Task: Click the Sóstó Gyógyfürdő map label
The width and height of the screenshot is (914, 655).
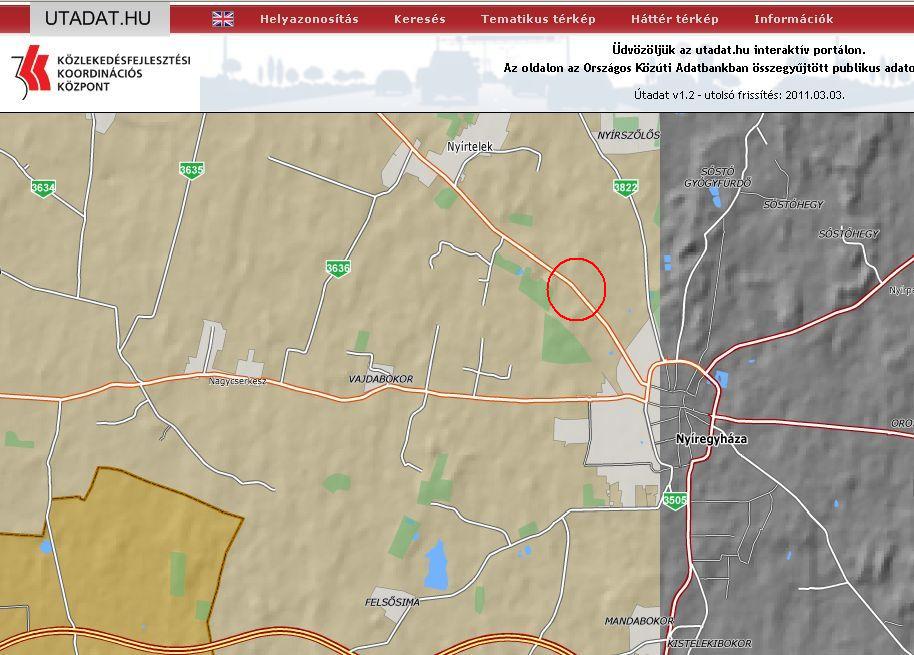Action: [717, 178]
